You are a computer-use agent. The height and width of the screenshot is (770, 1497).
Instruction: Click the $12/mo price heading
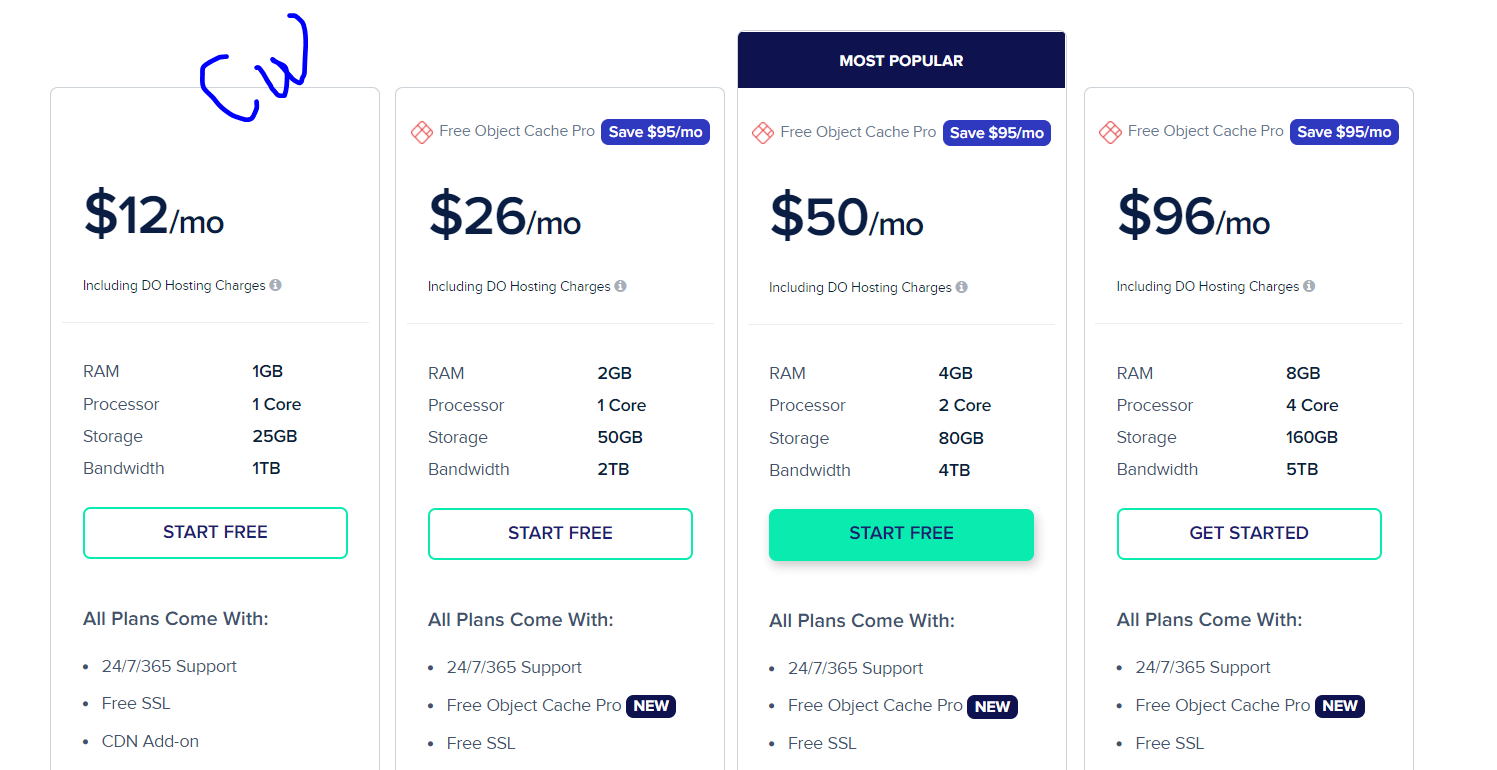(154, 215)
